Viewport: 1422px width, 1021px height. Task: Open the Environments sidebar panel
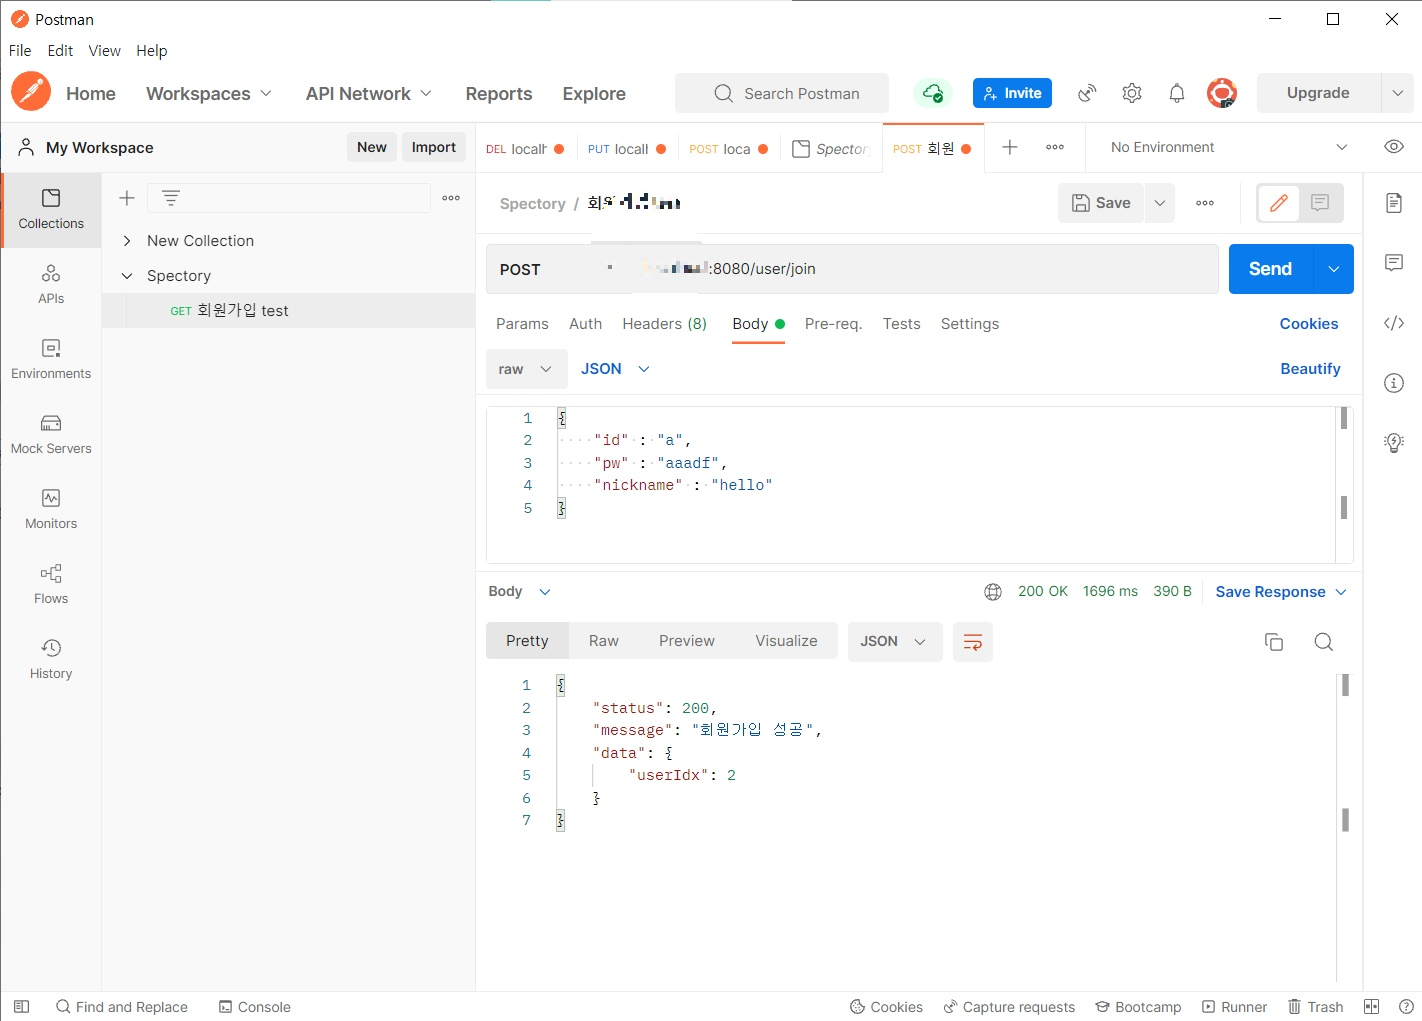(51, 360)
